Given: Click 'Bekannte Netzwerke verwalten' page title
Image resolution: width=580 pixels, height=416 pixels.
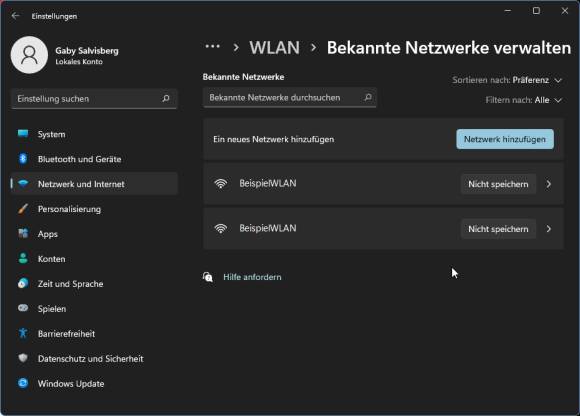Looking at the screenshot, I should (449, 48).
